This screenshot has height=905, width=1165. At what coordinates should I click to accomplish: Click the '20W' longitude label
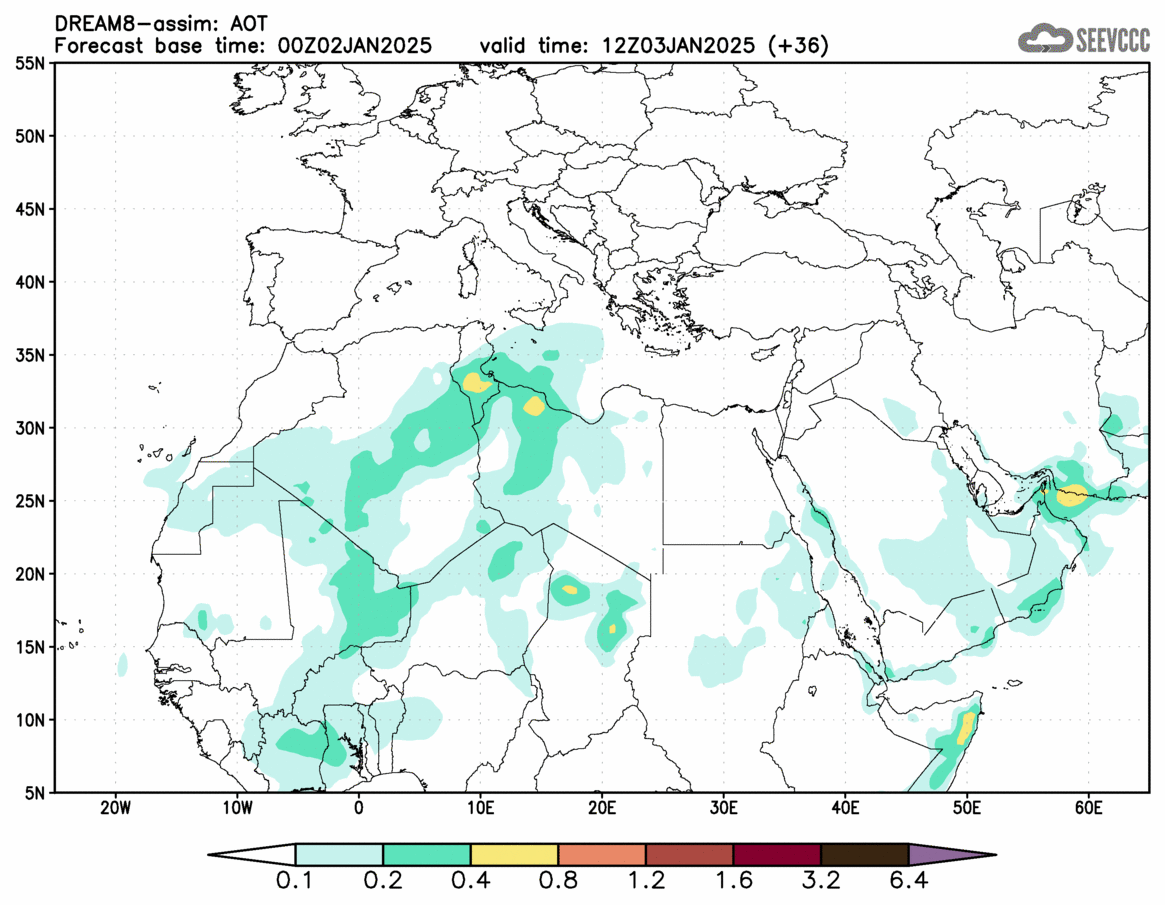tap(115, 808)
